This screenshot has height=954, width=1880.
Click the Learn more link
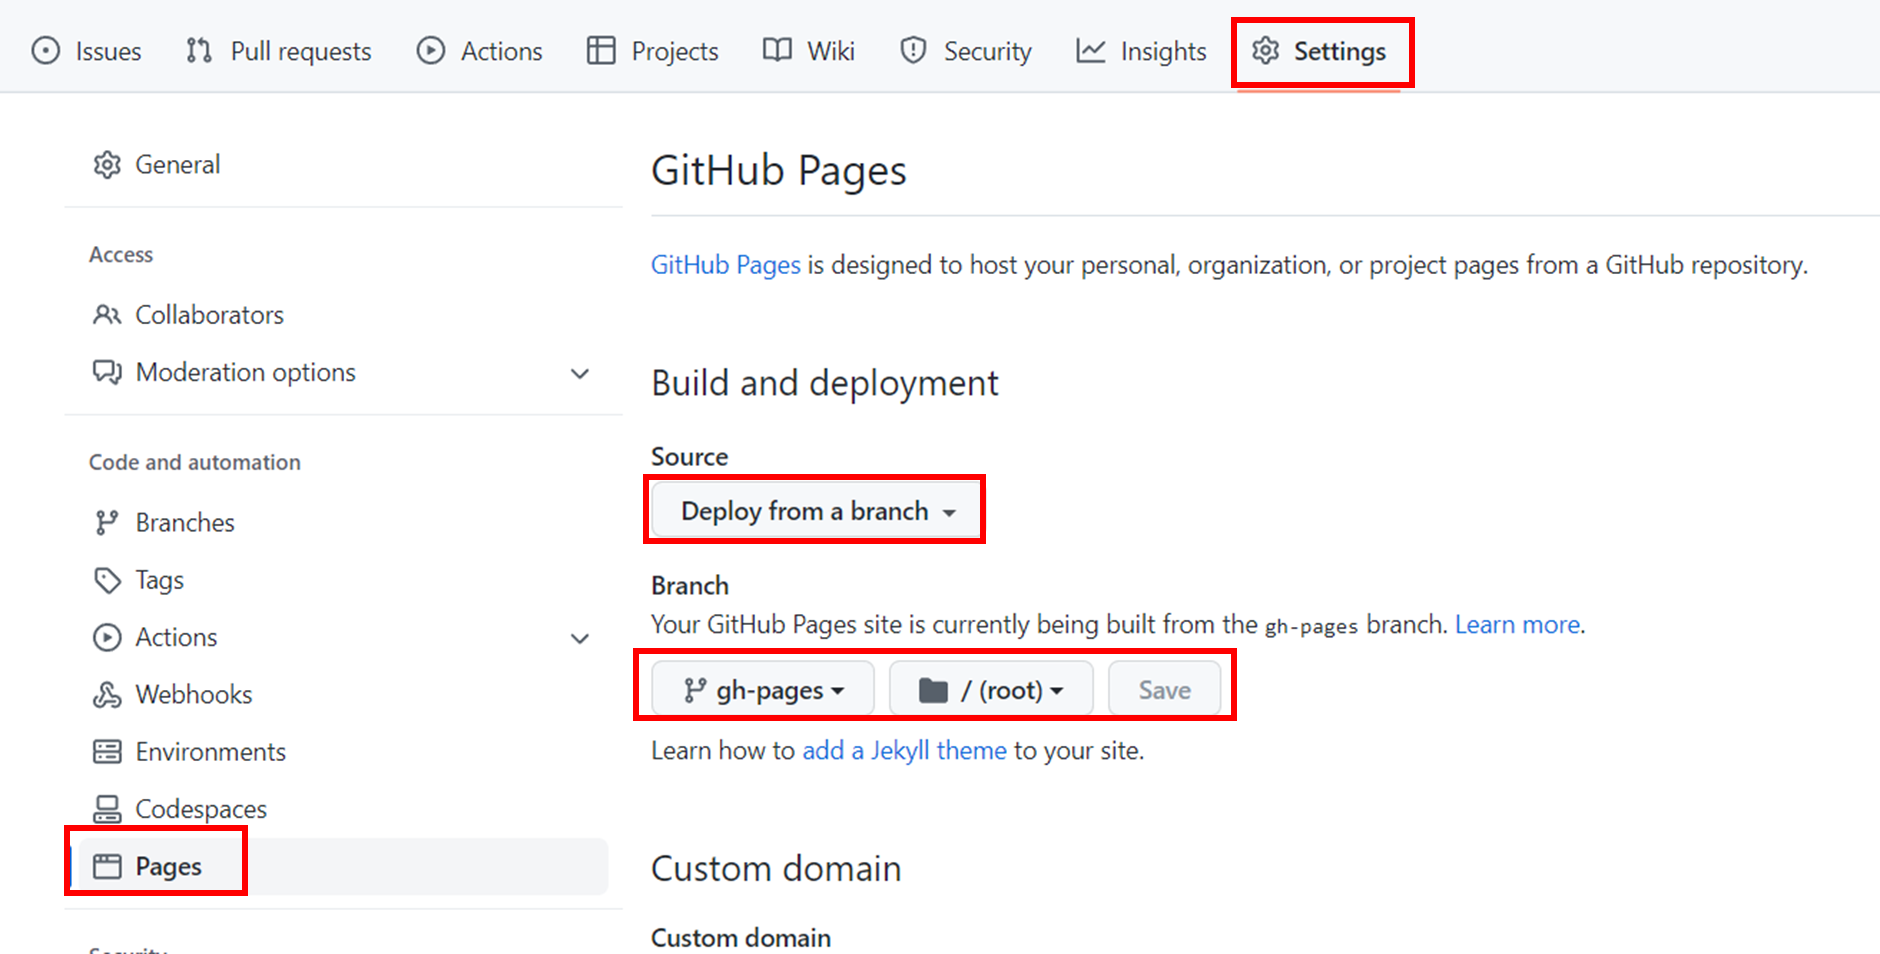click(x=1517, y=625)
